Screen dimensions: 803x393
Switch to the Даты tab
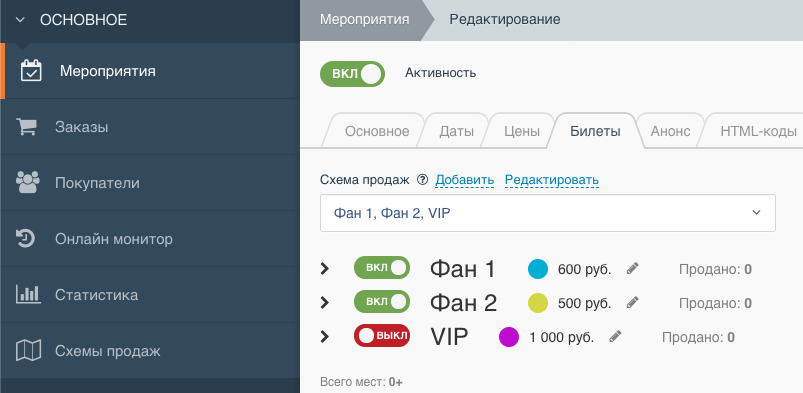pyautogui.click(x=456, y=131)
